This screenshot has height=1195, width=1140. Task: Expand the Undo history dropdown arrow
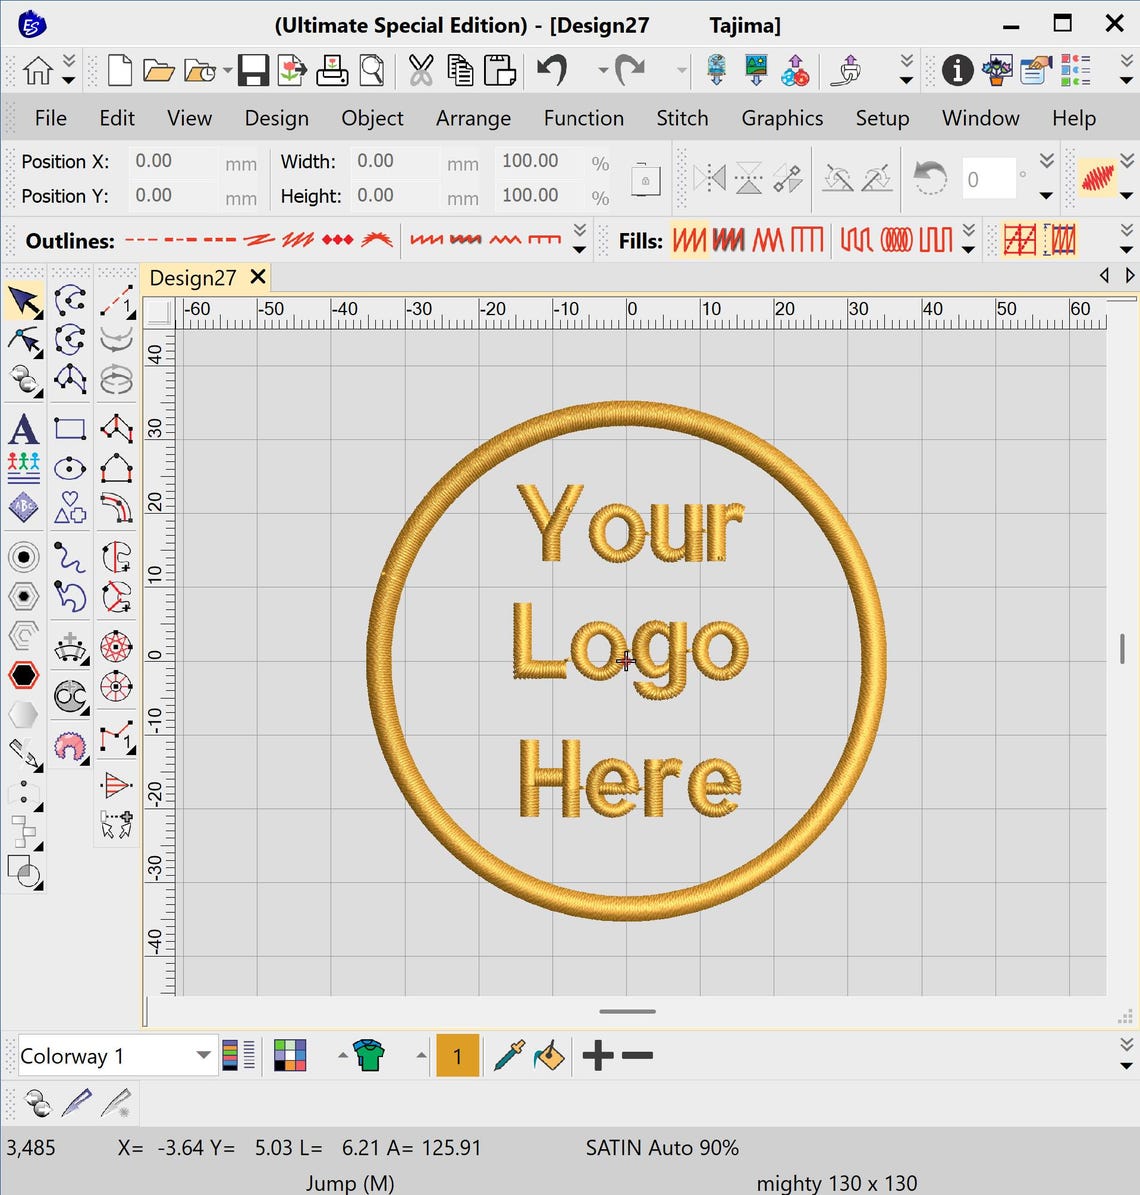point(604,70)
